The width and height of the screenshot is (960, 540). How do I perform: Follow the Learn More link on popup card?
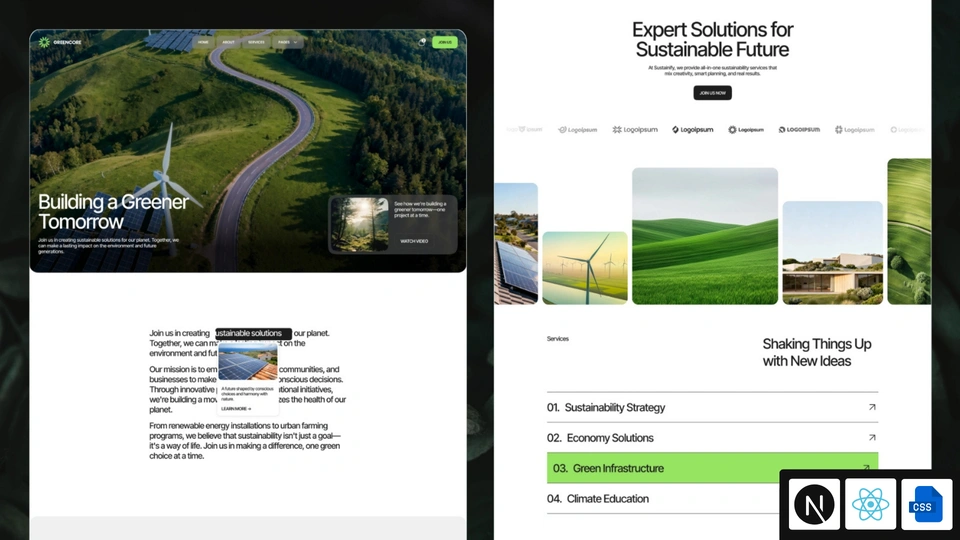236,408
